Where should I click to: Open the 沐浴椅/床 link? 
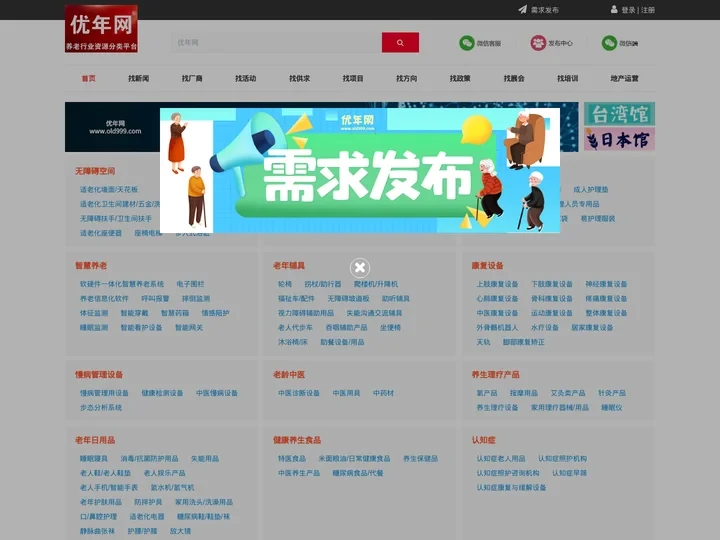[292, 342]
